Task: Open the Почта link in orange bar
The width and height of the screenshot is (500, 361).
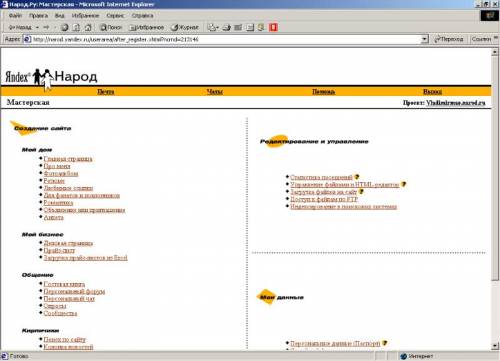Action: pyautogui.click(x=106, y=91)
